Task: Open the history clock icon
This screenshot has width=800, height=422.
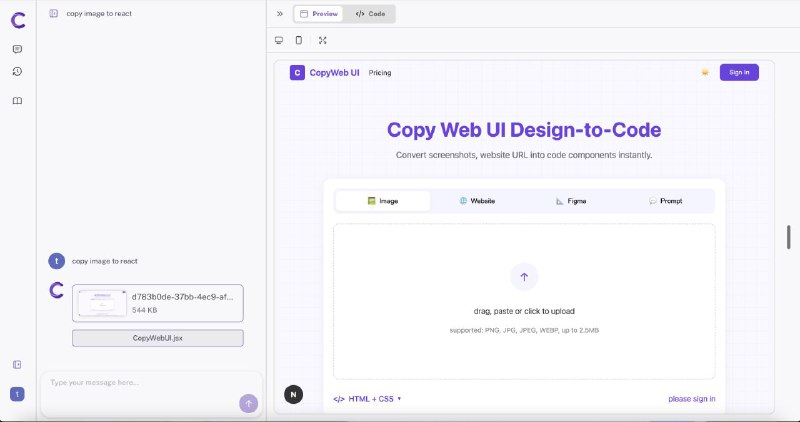Action: [17, 71]
